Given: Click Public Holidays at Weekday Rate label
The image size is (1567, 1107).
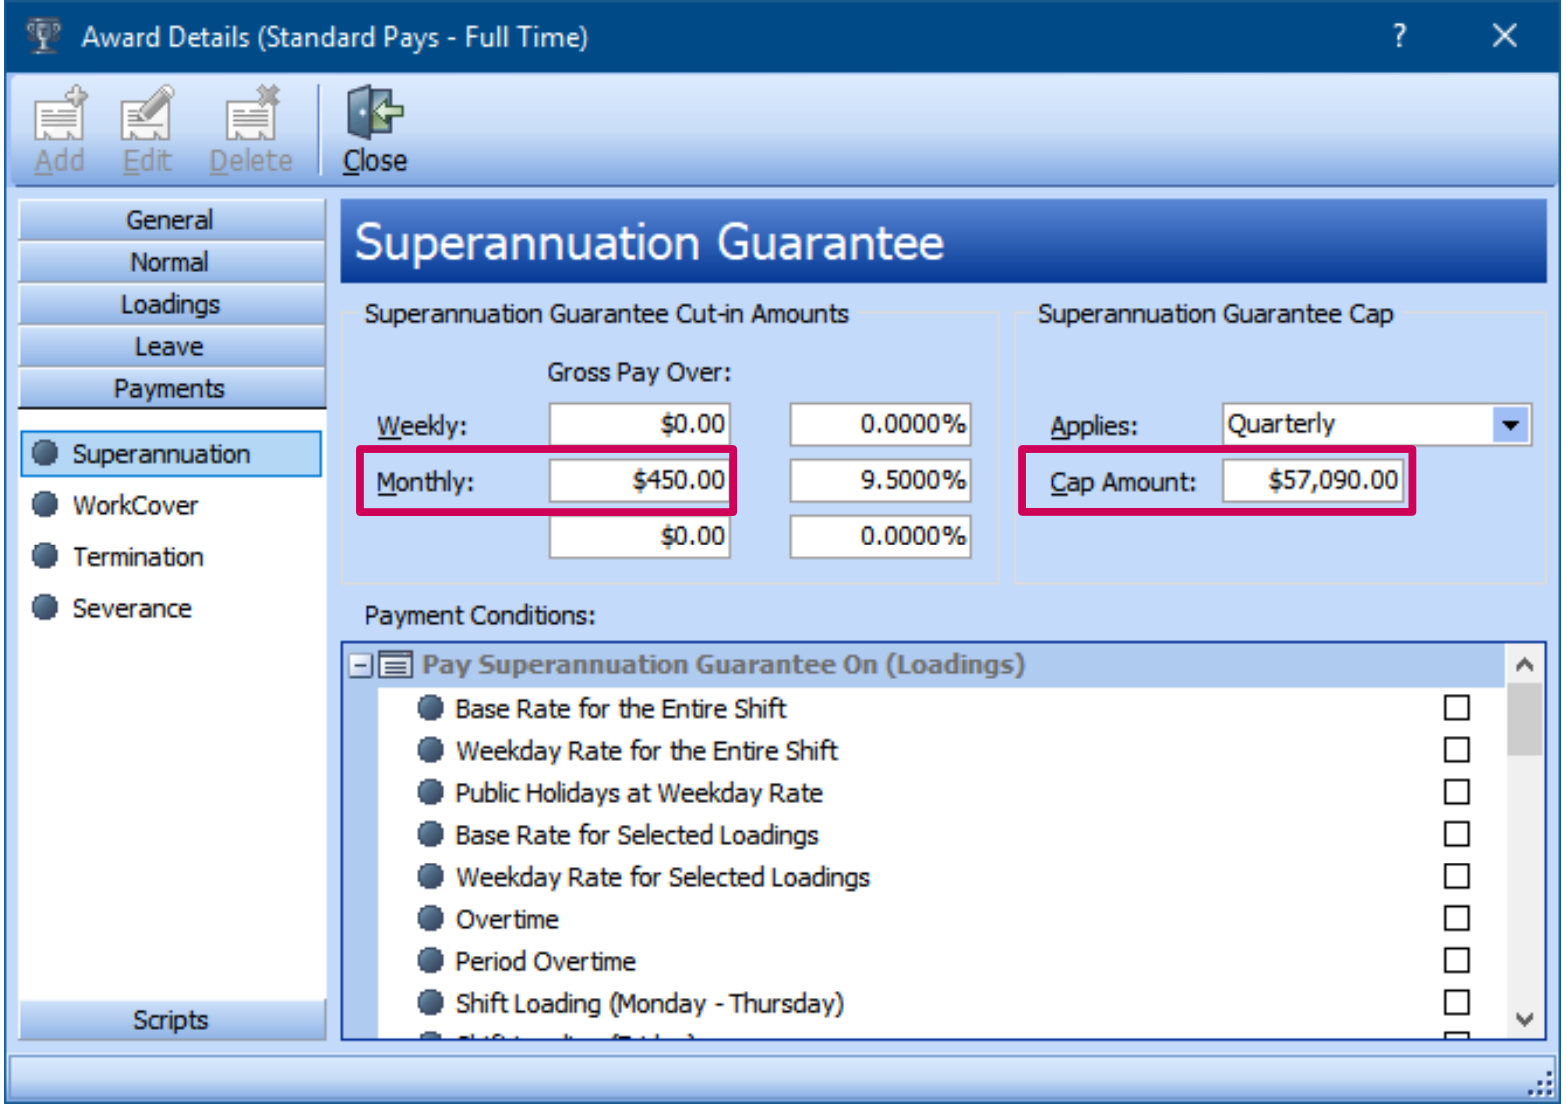Looking at the screenshot, I should [639, 793].
